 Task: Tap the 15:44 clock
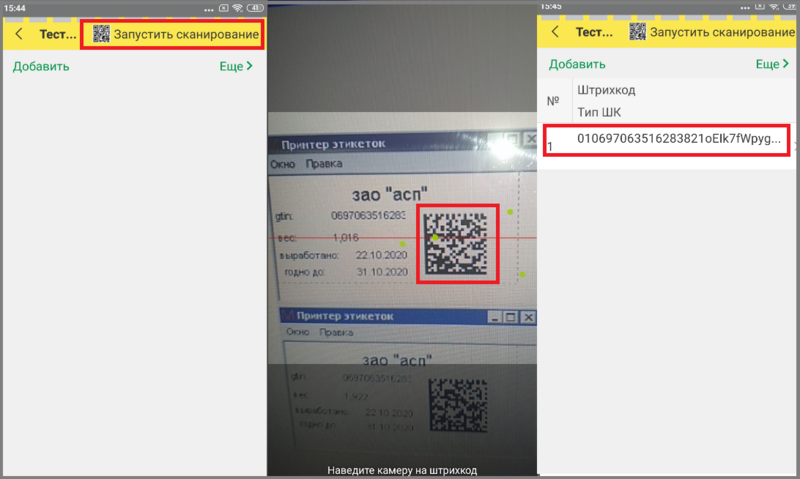[15, 8]
